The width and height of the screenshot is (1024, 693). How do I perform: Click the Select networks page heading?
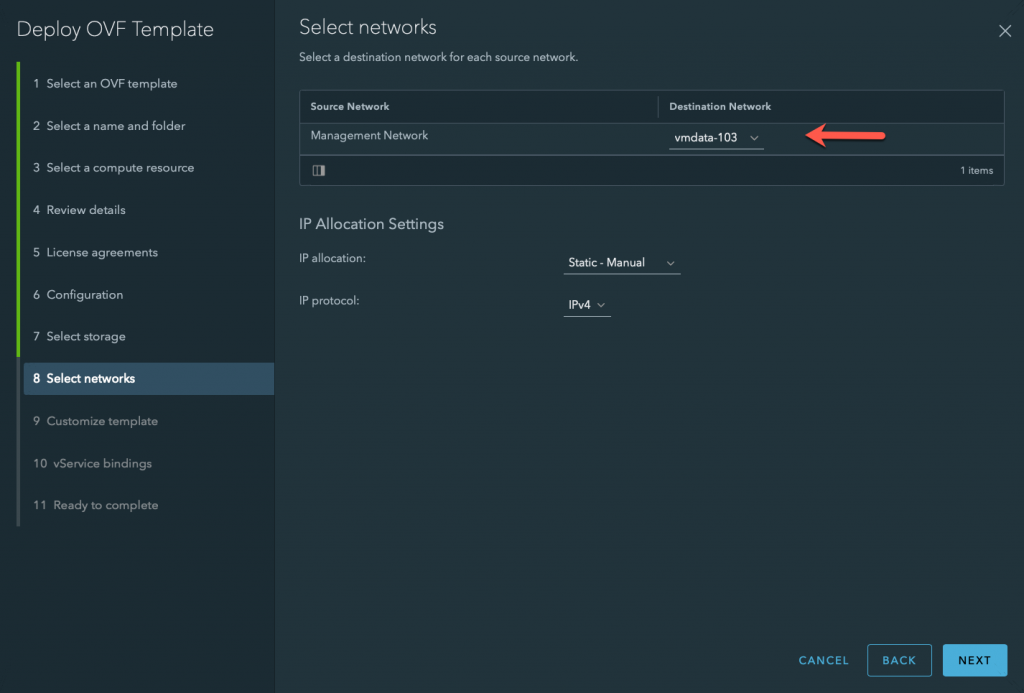[368, 27]
